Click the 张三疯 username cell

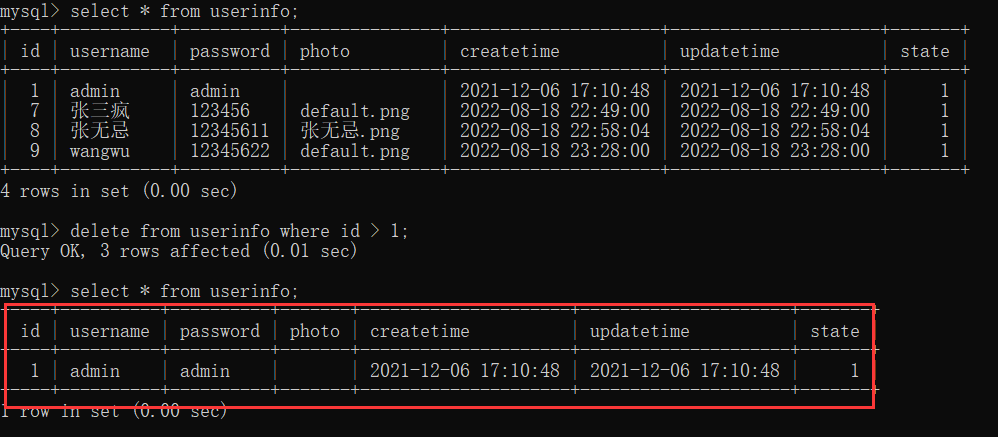point(100,111)
